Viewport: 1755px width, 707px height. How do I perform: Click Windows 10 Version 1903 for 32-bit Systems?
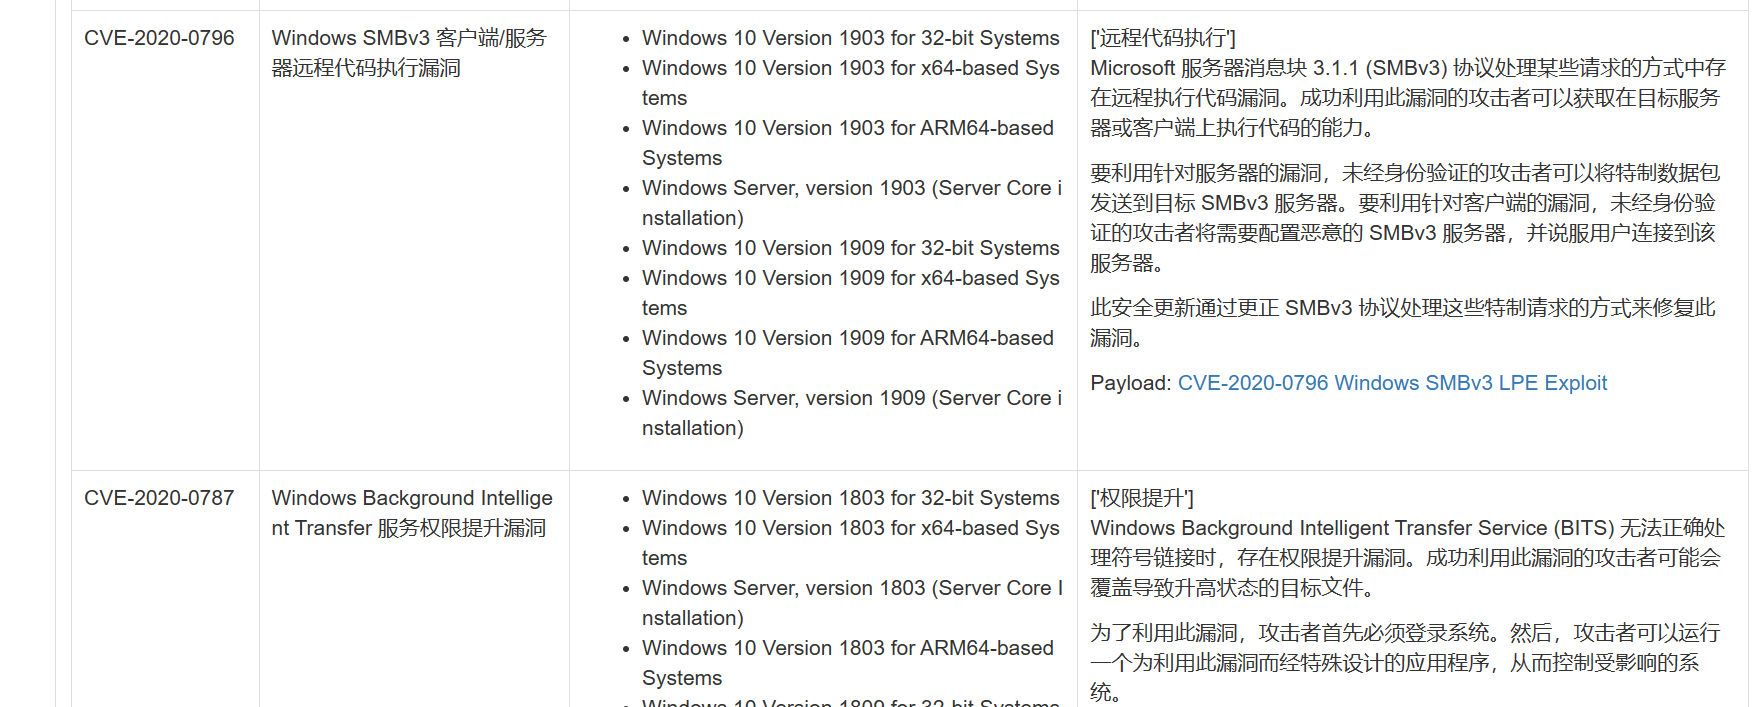click(x=850, y=38)
